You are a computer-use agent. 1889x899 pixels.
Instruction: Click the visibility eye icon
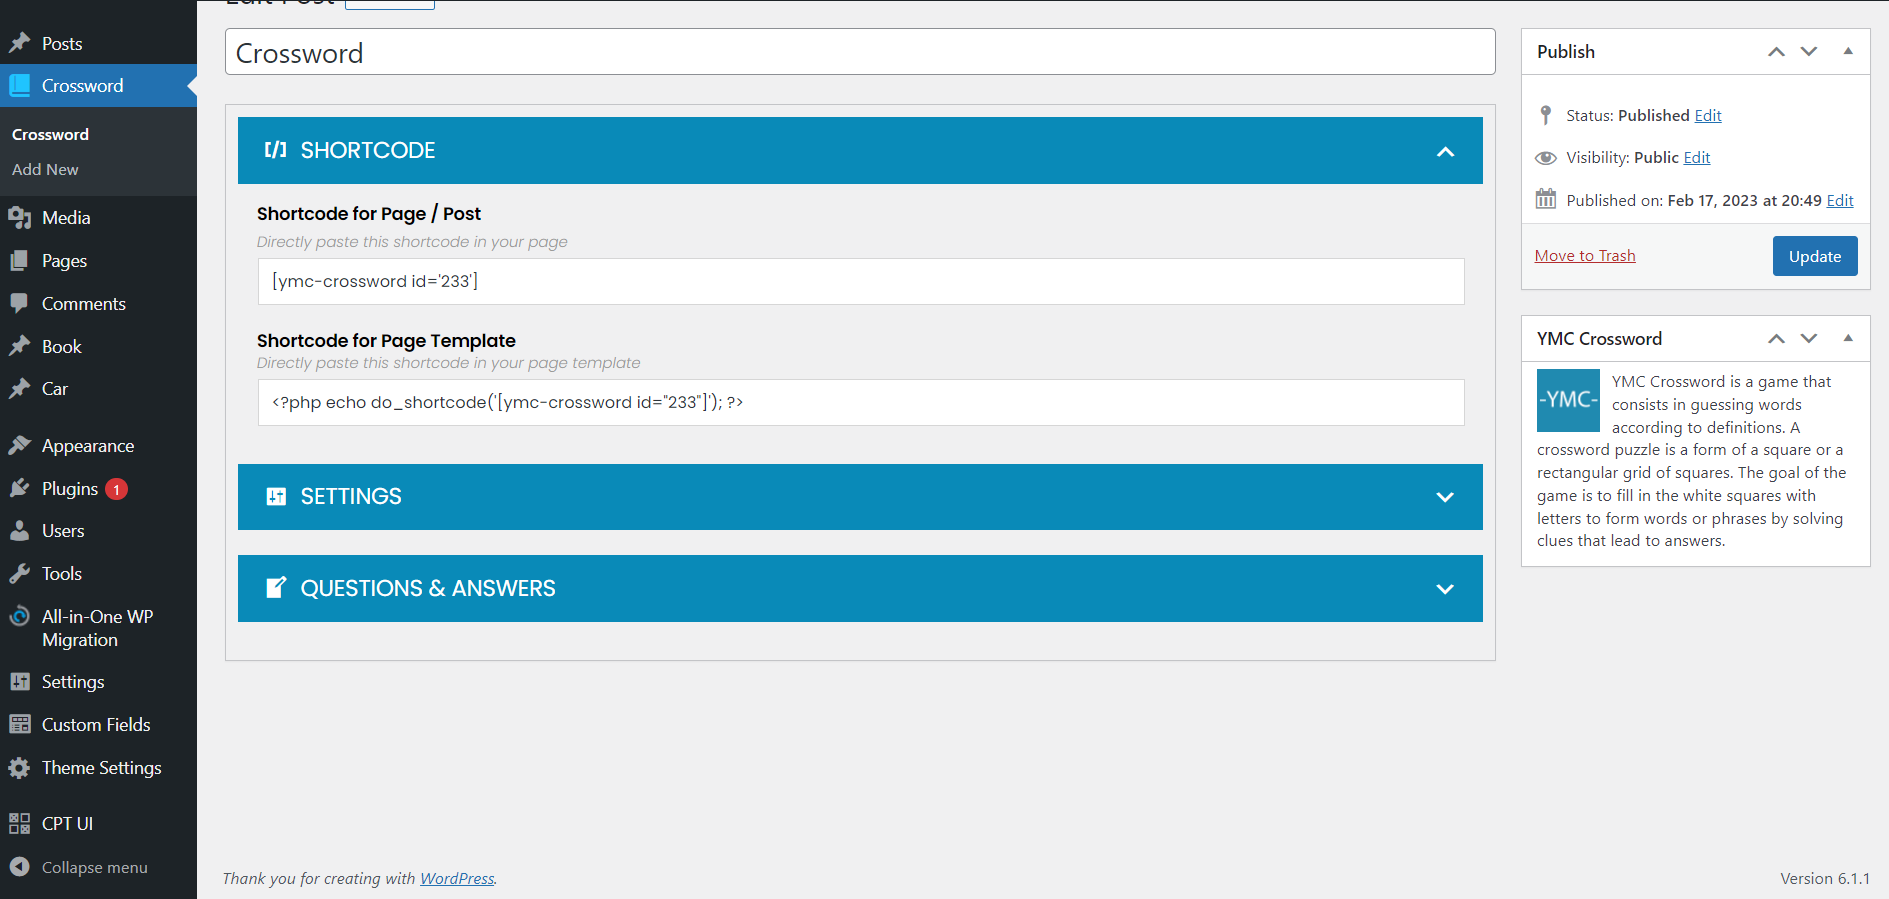point(1546,158)
